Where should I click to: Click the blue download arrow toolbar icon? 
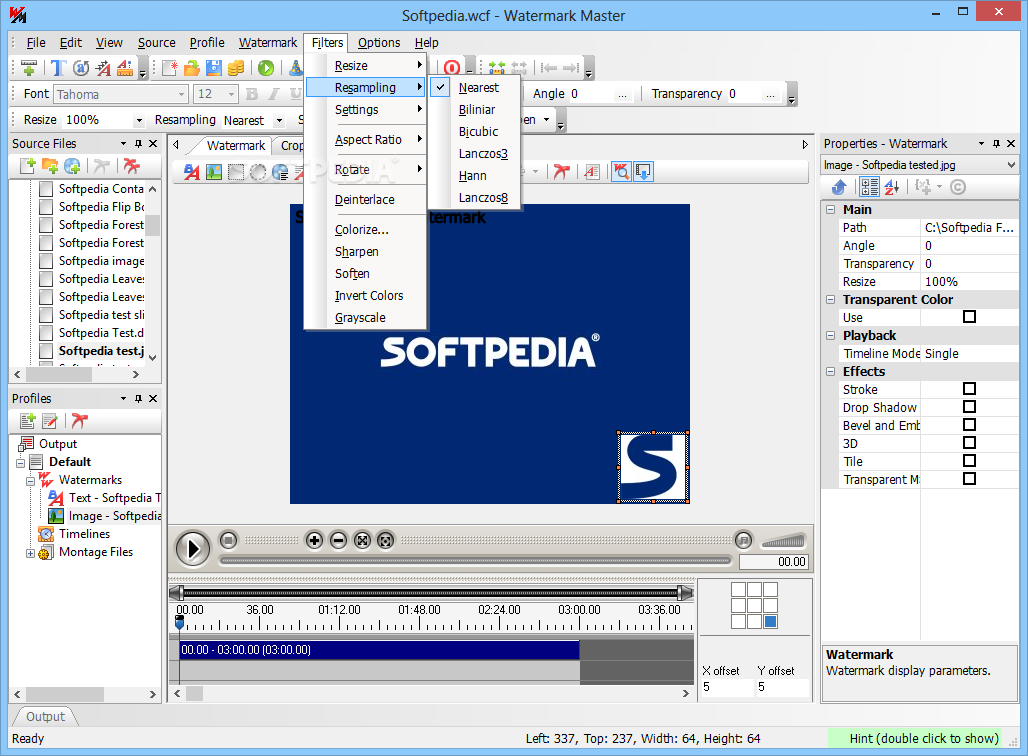point(643,172)
